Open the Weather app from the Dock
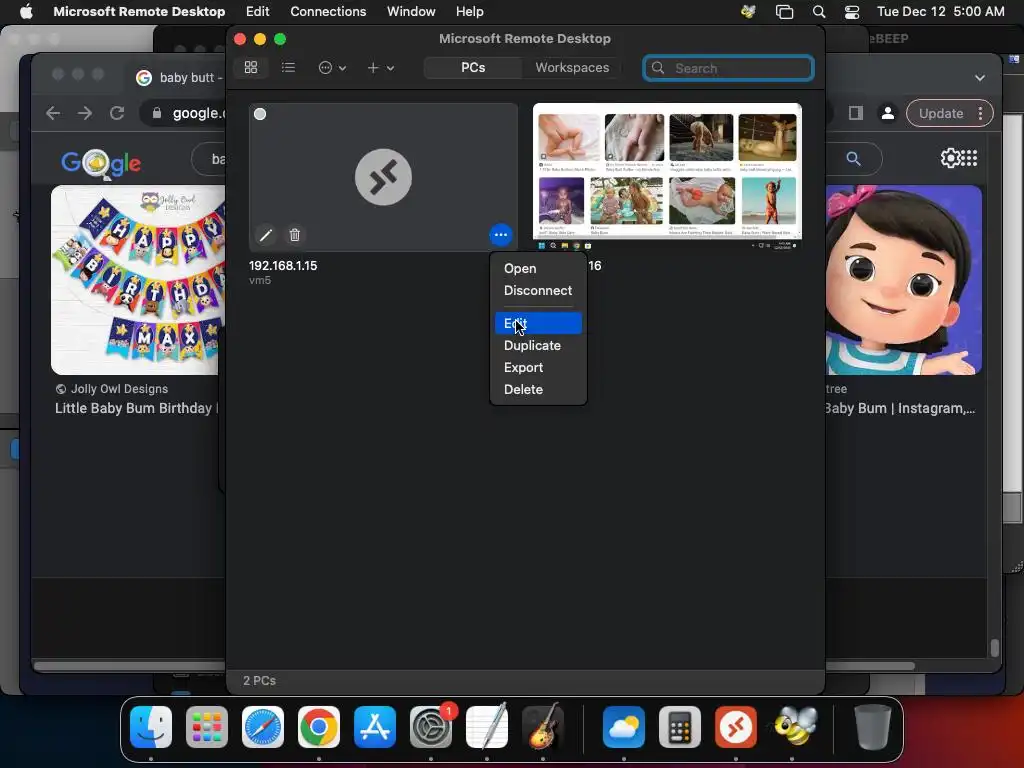 click(x=624, y=727)
